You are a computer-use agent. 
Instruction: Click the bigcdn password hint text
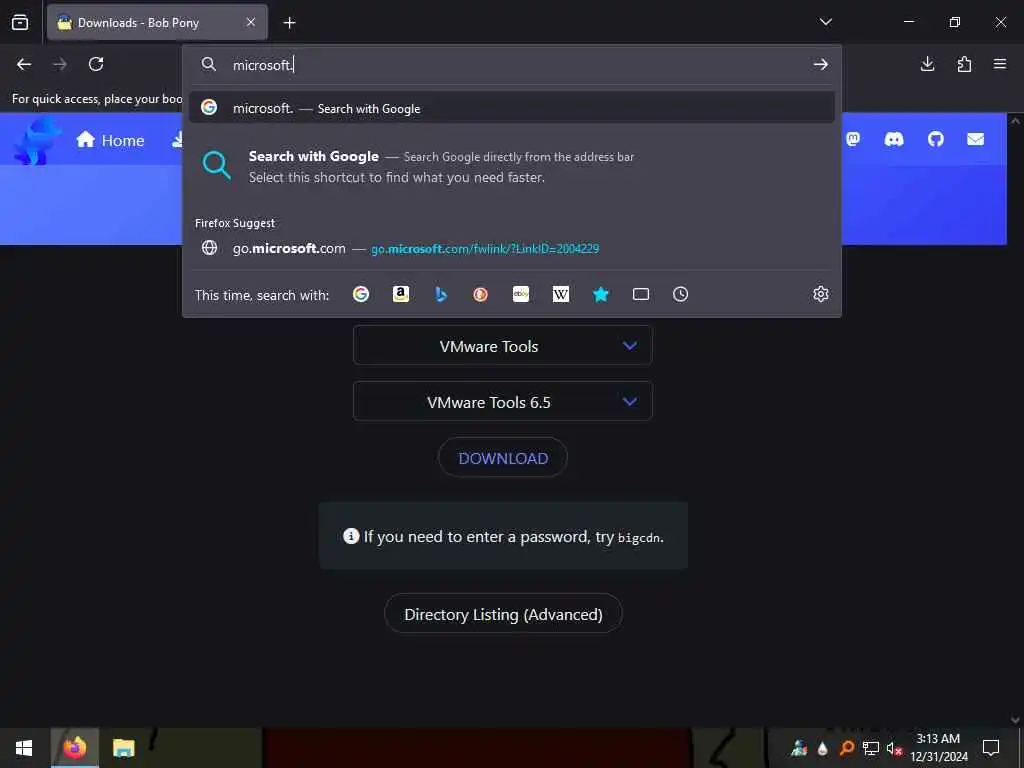639,538
